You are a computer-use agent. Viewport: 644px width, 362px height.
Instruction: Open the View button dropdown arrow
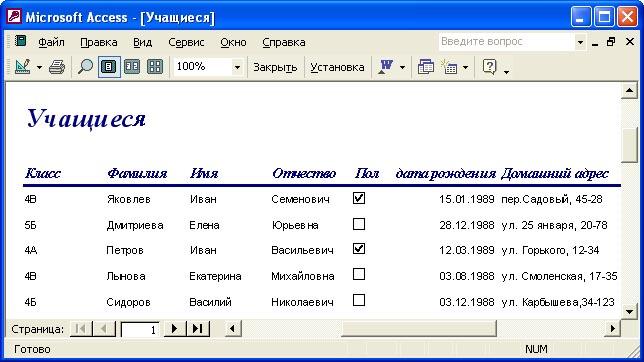point(39,67)
